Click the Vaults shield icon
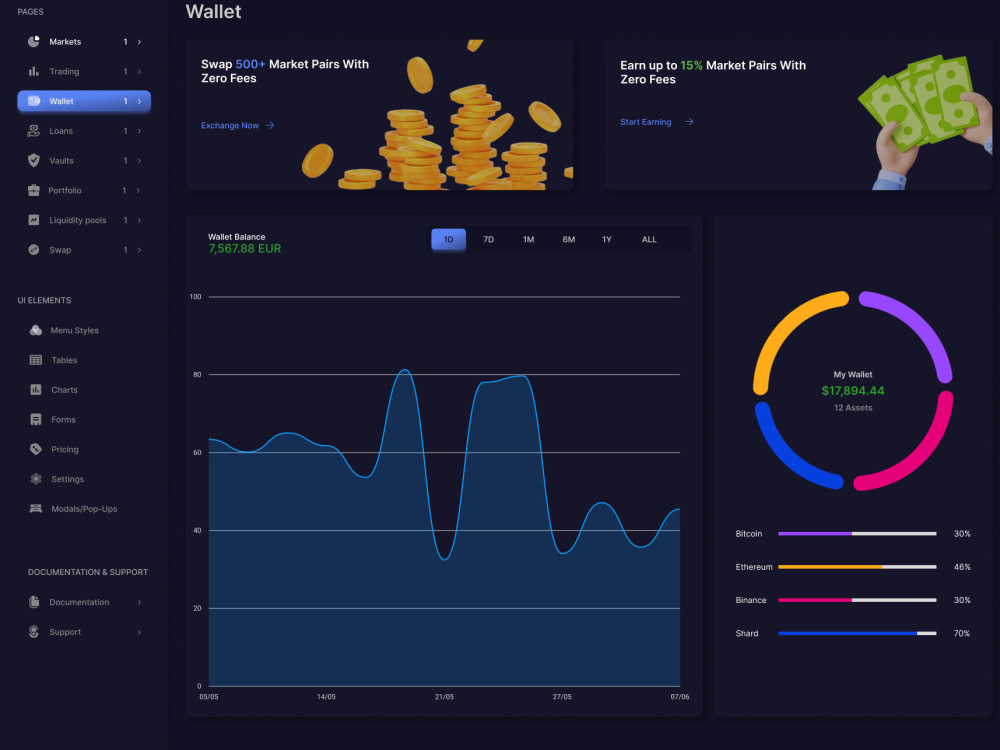The width and height of the screenshot is (1000, 750). [34, 161]
